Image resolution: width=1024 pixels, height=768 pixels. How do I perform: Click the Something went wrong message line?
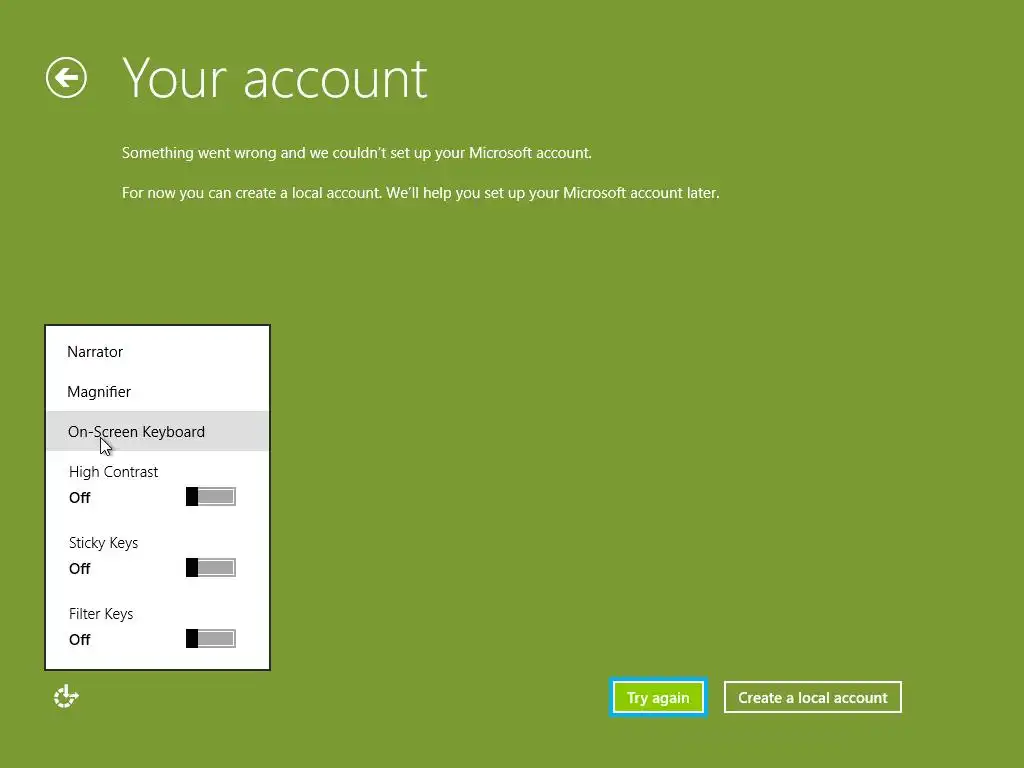coord(357,153)
